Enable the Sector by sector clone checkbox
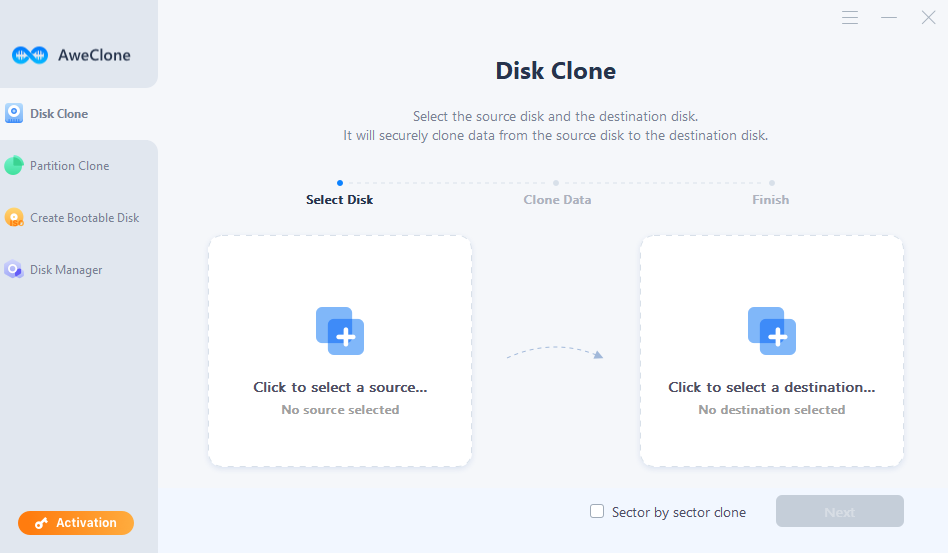Image resolution: width=948 pixels, height=553 pixels. click(x=597, y=511)
